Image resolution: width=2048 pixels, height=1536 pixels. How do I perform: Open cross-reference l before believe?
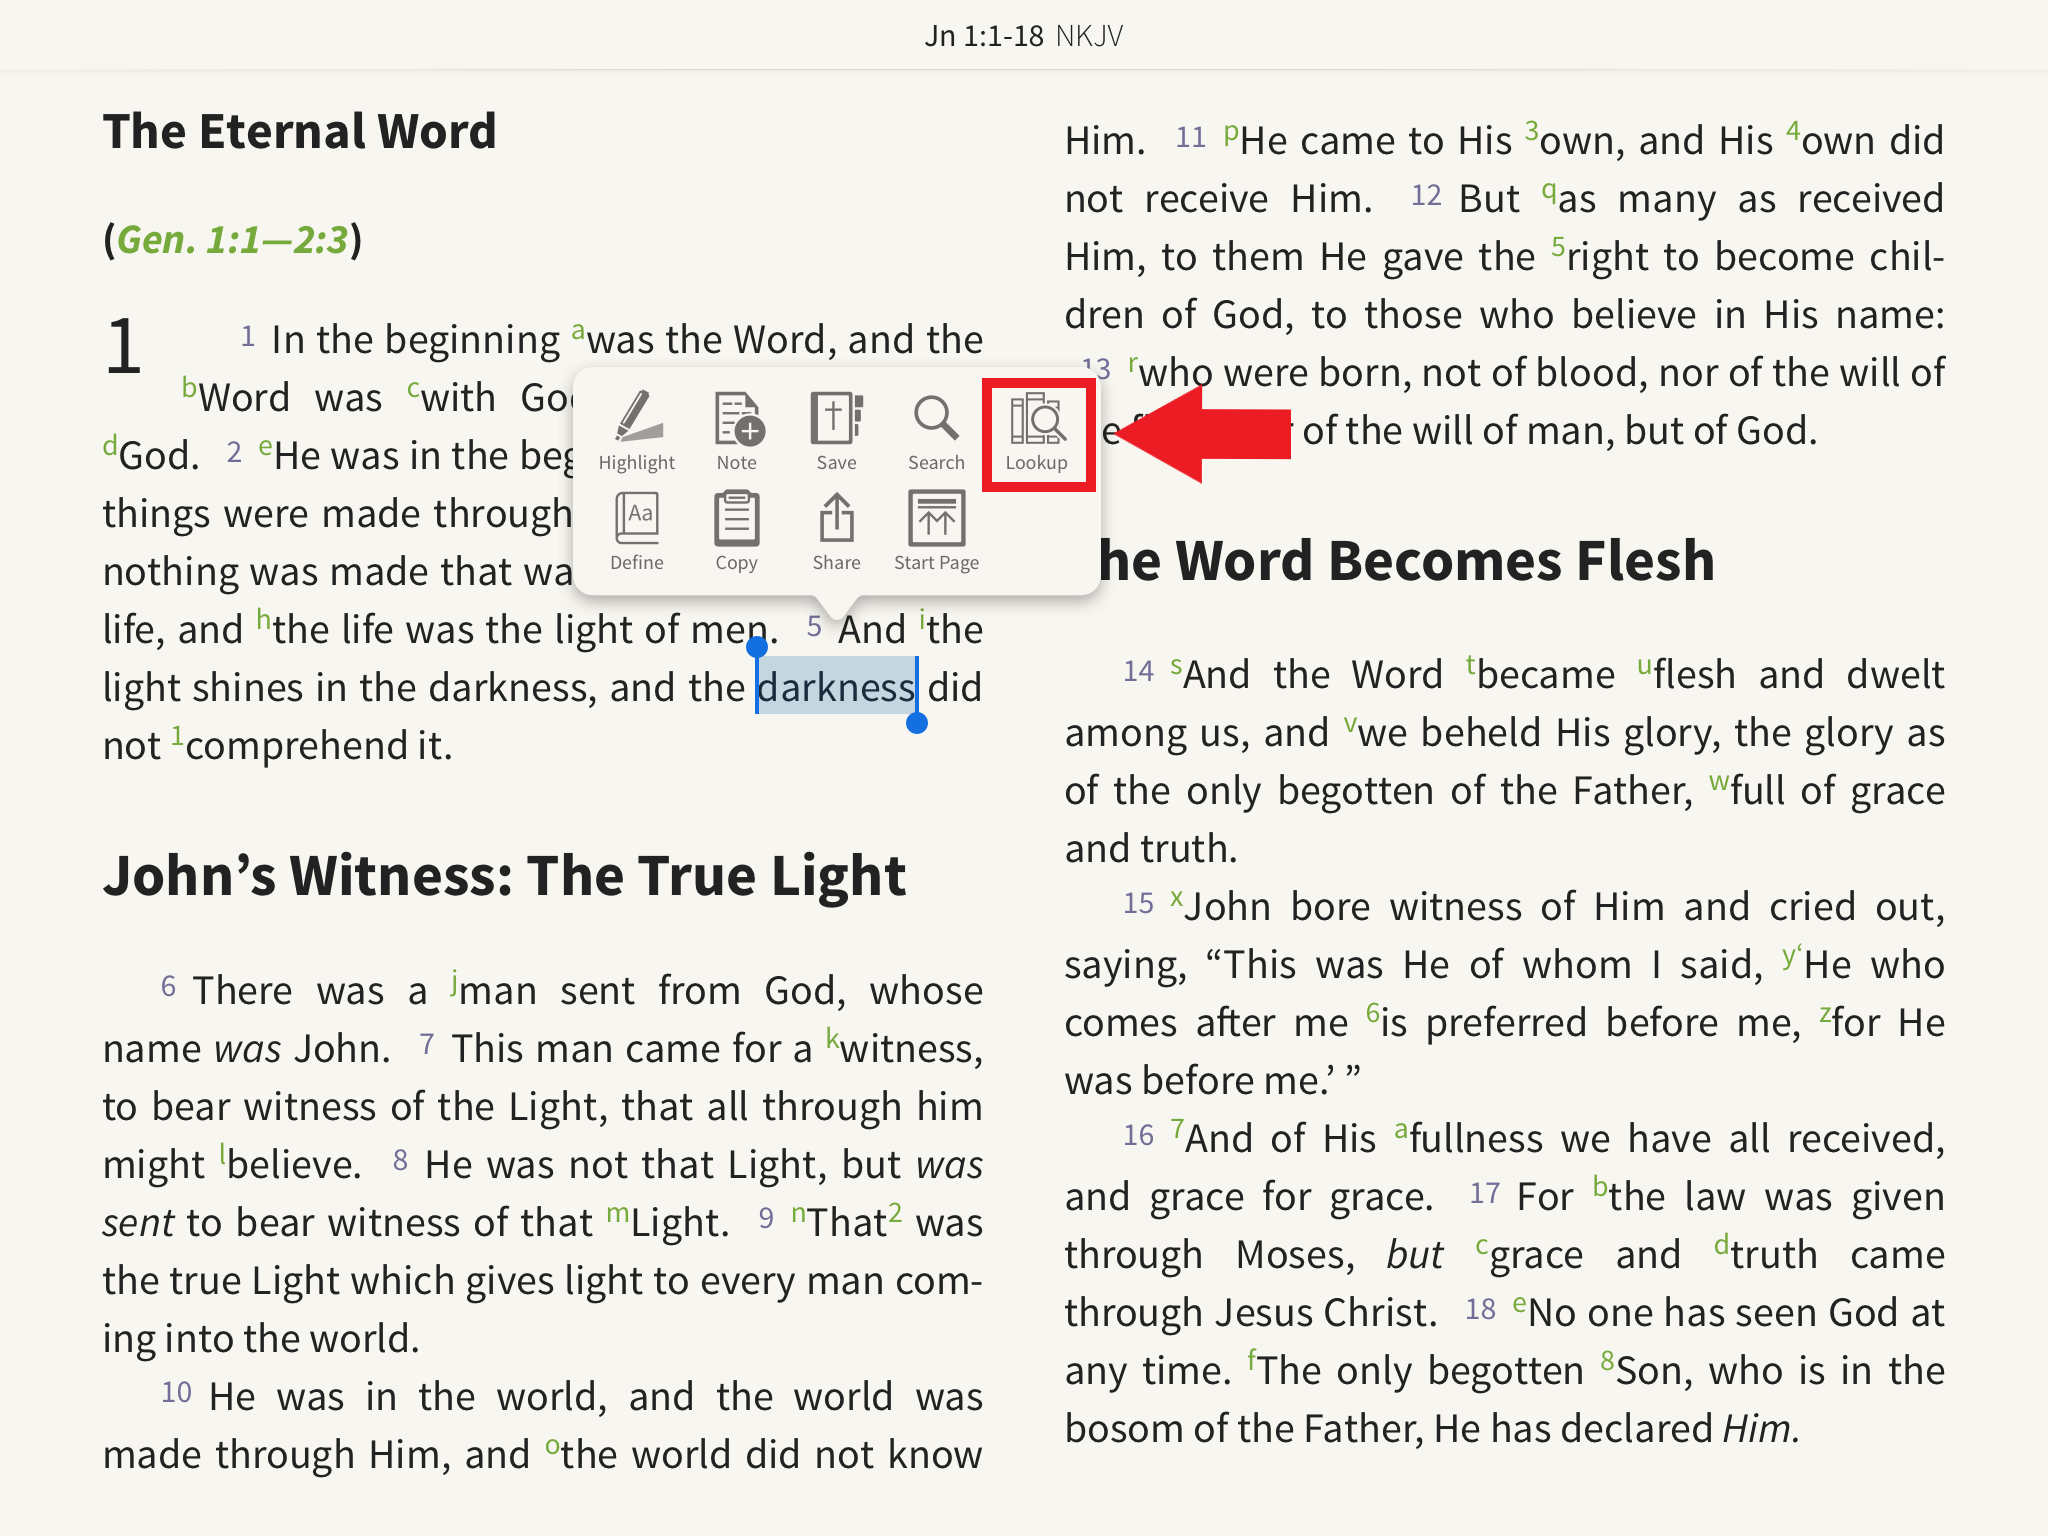pos(223,1155)
